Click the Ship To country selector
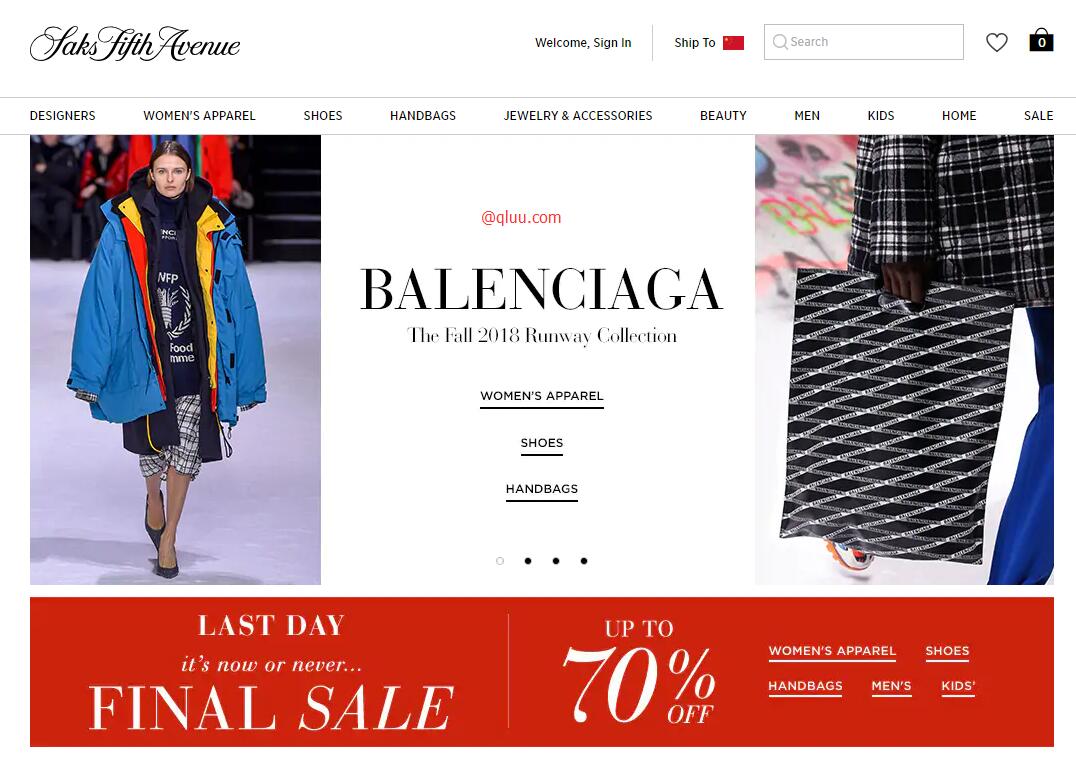 [709, 43]
